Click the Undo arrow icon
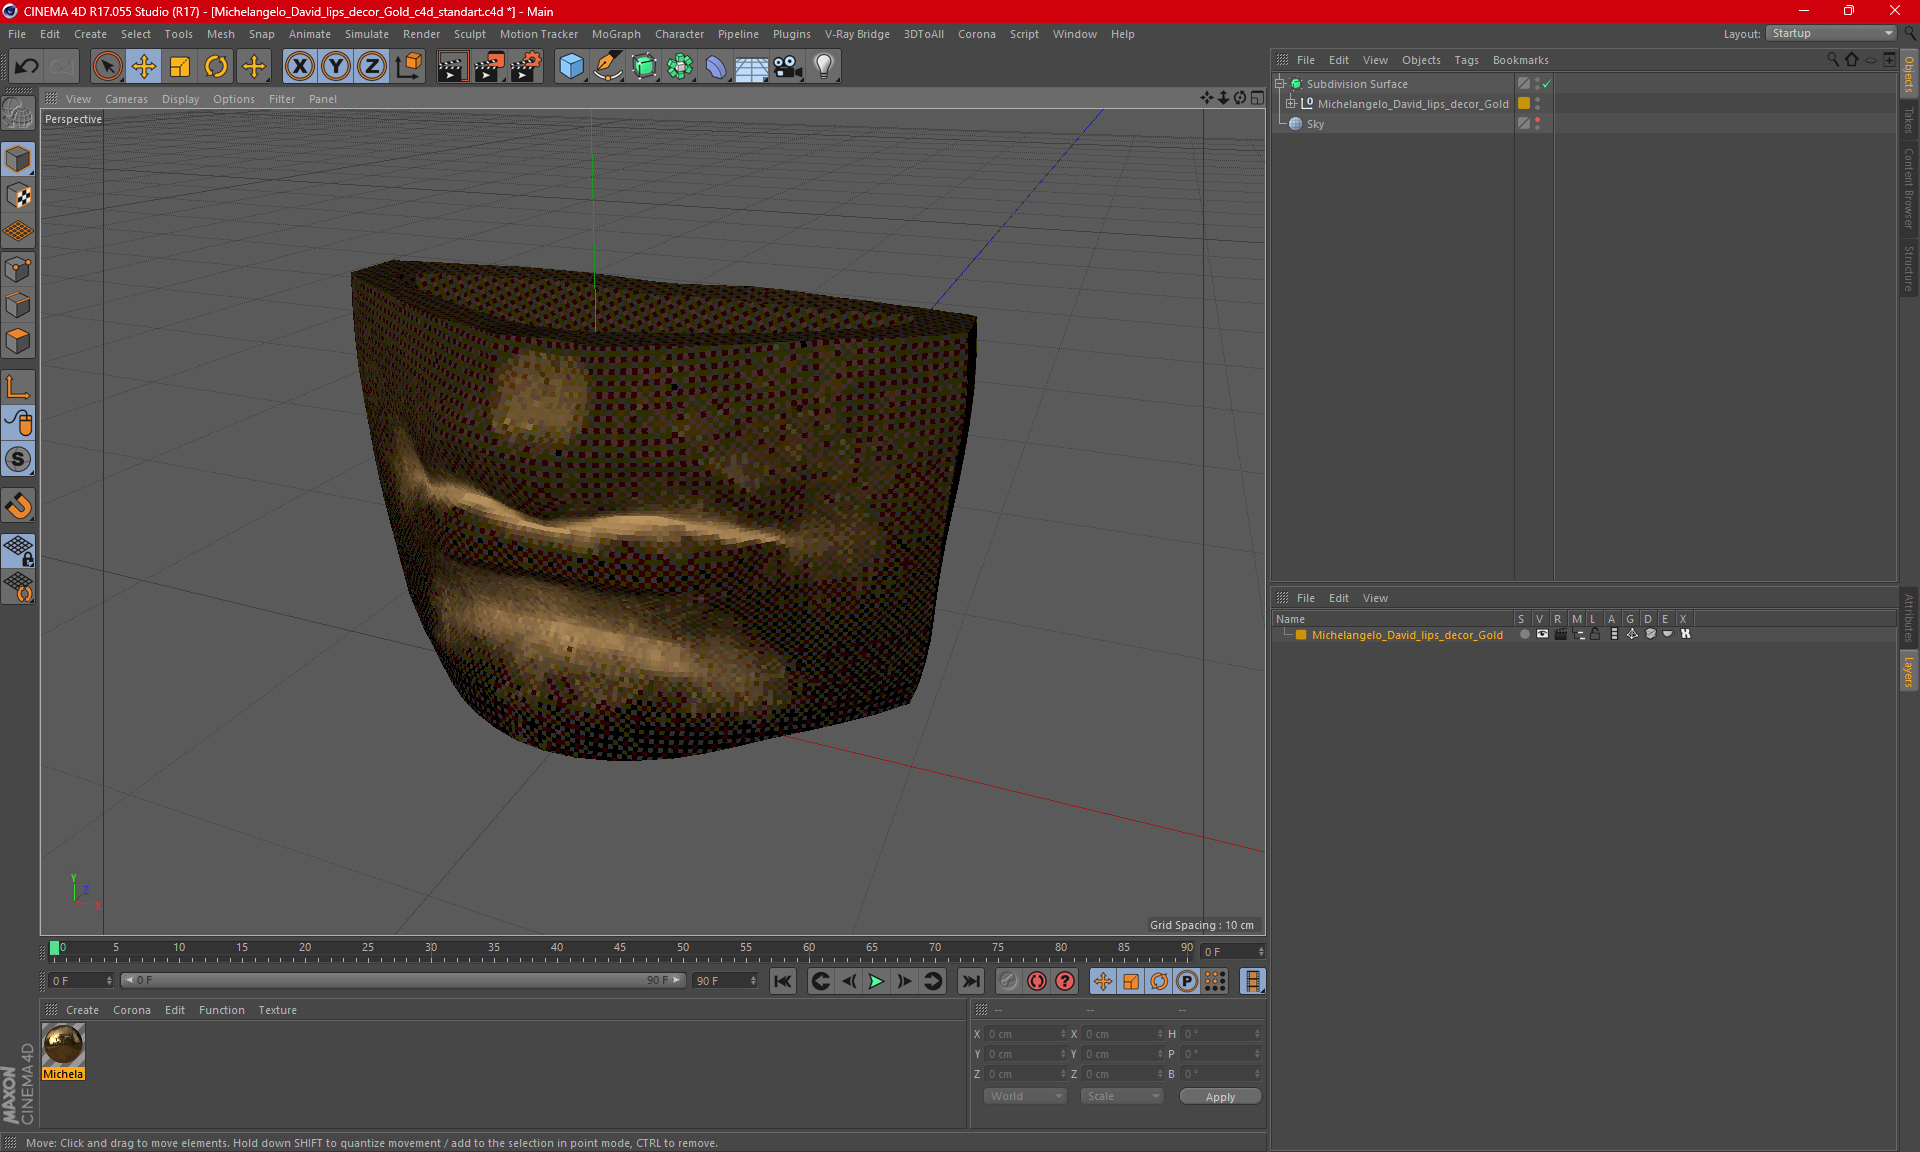Image resolution: width=1920 pixels, height=1152 pixels. 27,66
